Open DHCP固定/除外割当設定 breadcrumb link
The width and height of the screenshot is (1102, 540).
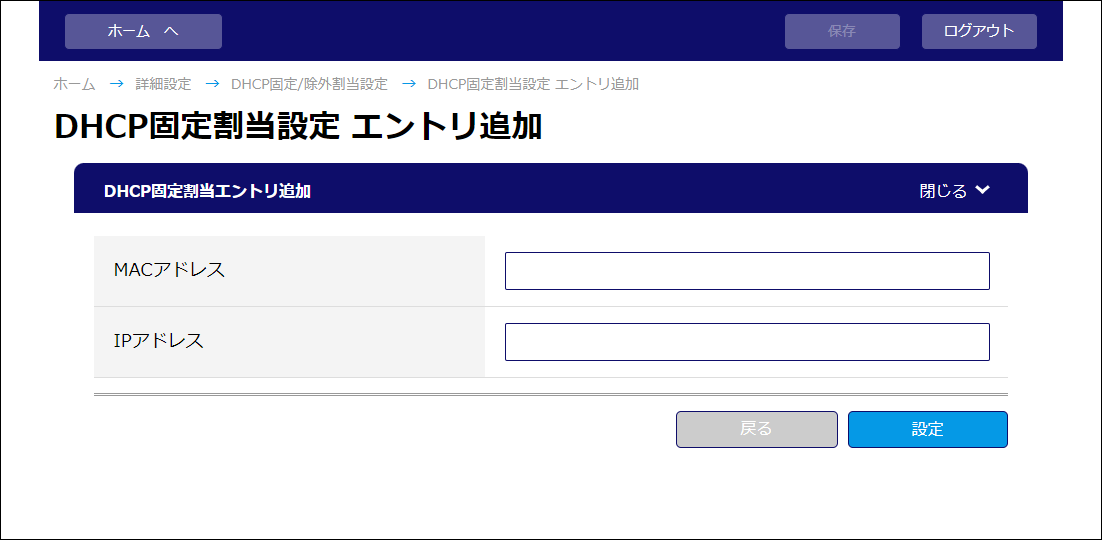[309, 84]
